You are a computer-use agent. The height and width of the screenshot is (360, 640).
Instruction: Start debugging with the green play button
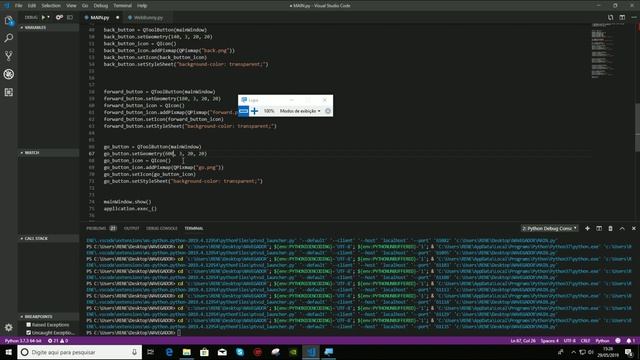[x=43, y=17]
